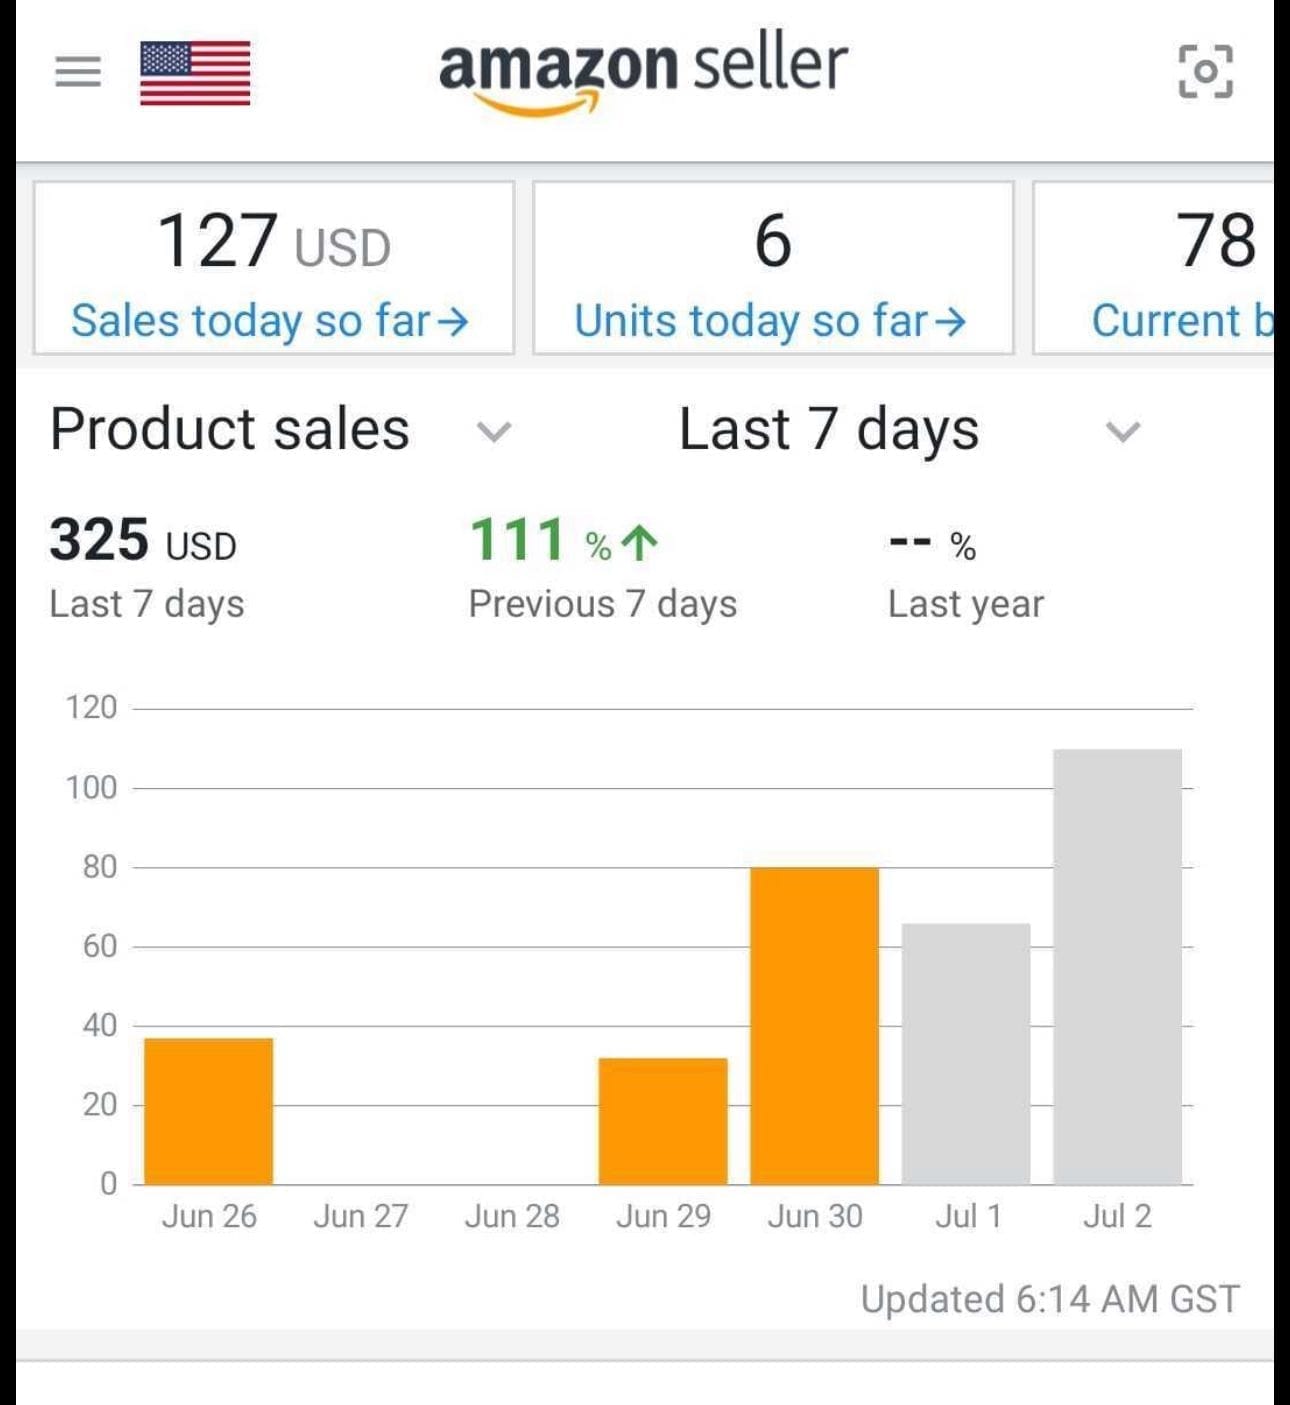The width and height of the screenshot is (1290, 1405).
Task: Select the Jun 29 orange bar
Action: tap(663, 1120)
